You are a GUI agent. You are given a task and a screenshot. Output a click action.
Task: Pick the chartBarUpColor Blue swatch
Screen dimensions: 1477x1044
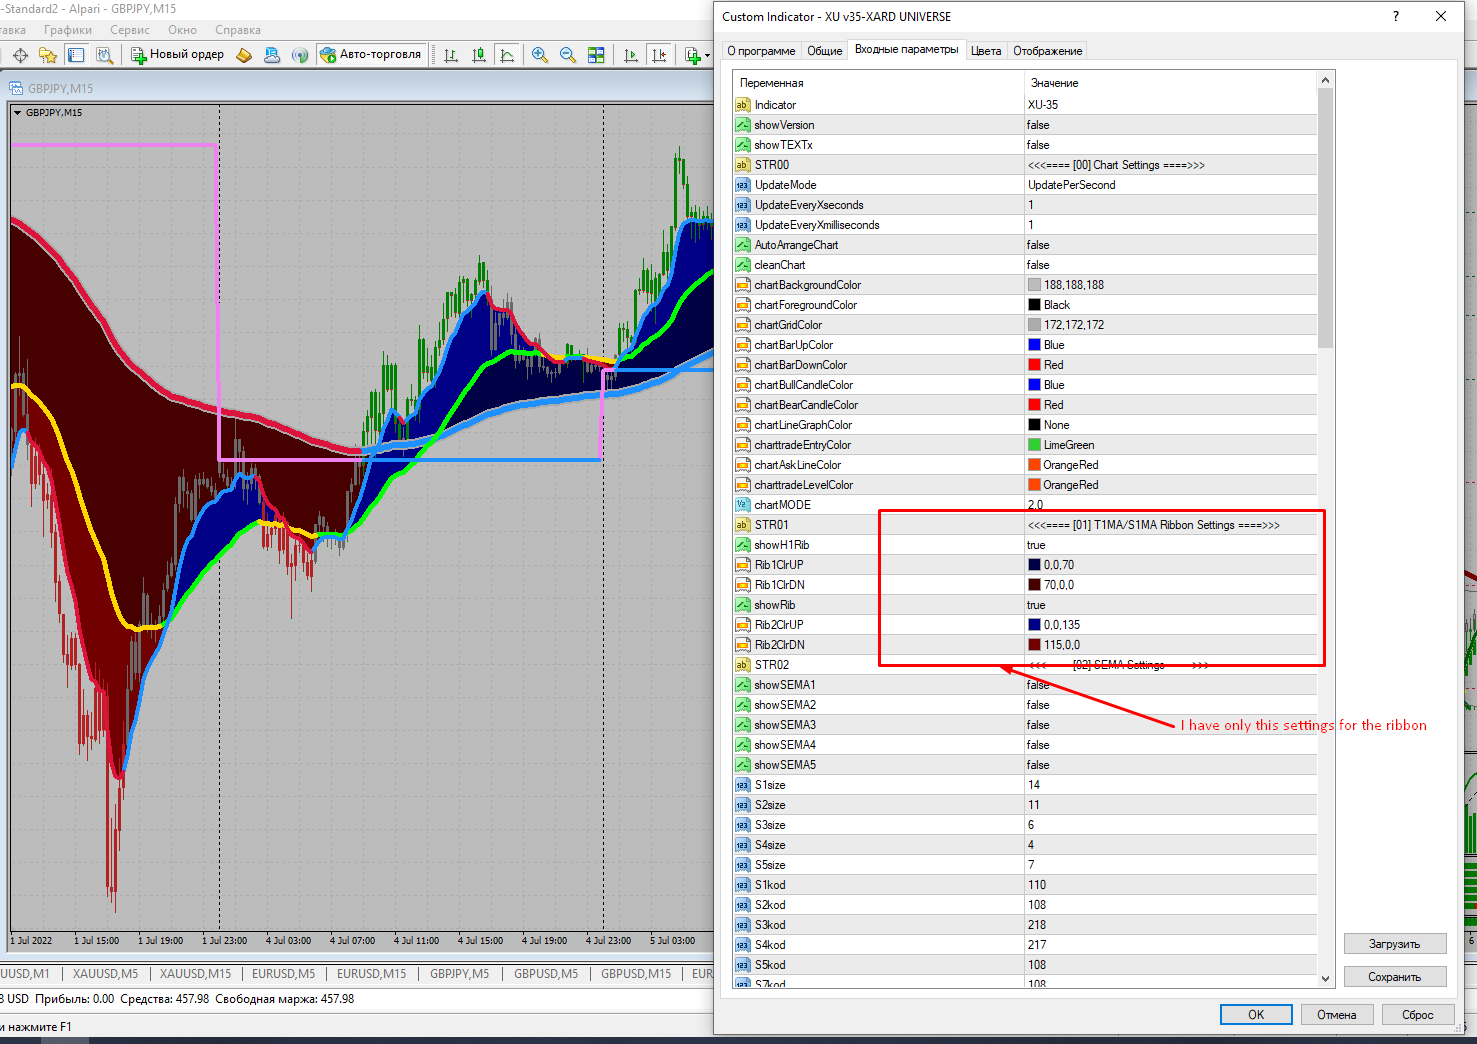click(1034, 345)
